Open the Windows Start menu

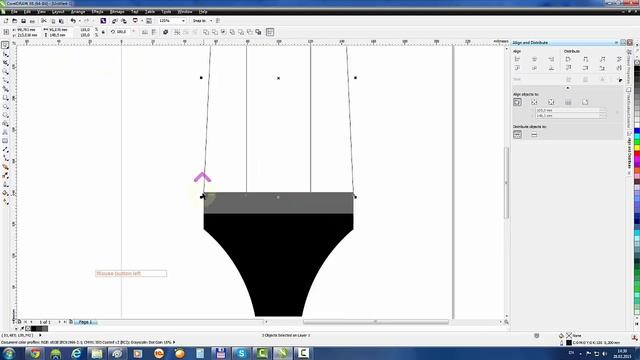pos(9,353)
